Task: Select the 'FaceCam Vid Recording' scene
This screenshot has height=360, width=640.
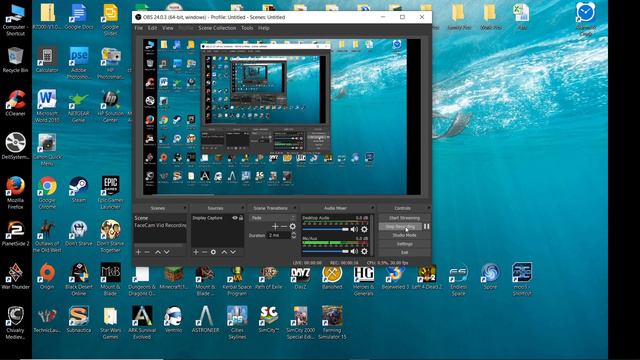Action: (x=160, y=225)
